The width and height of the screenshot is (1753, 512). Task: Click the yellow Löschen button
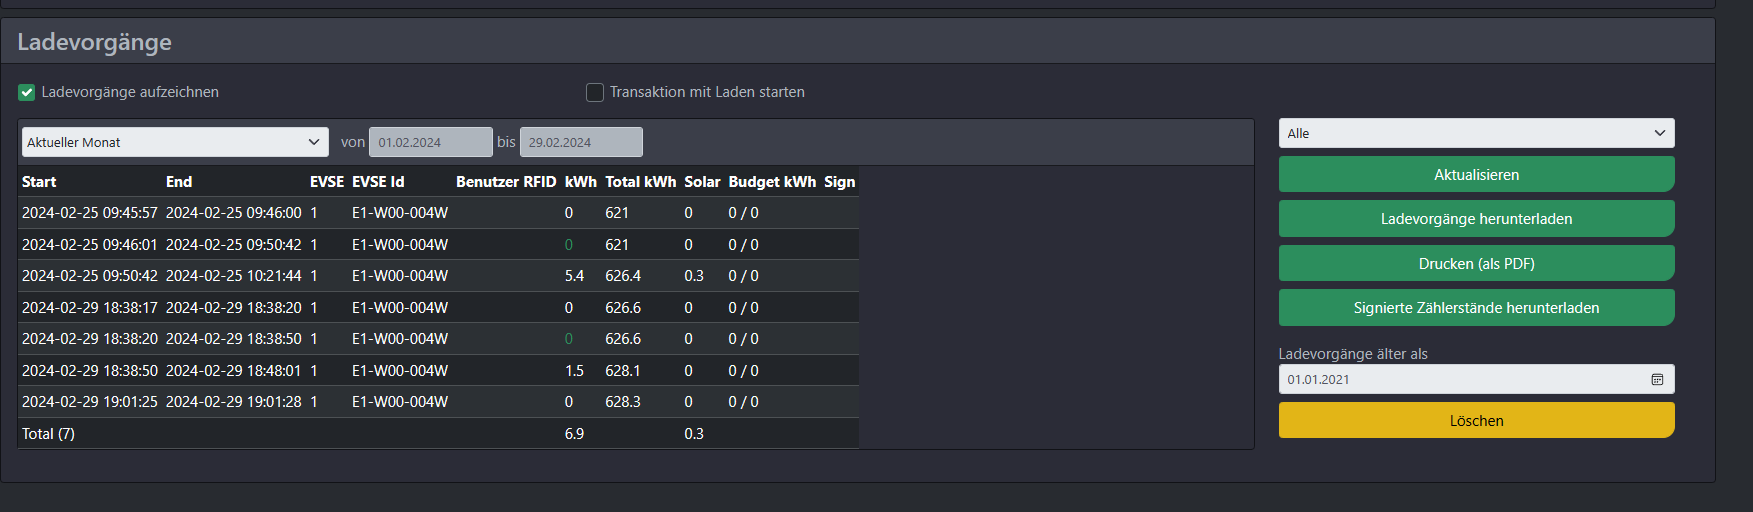(x=1476, y=420)
